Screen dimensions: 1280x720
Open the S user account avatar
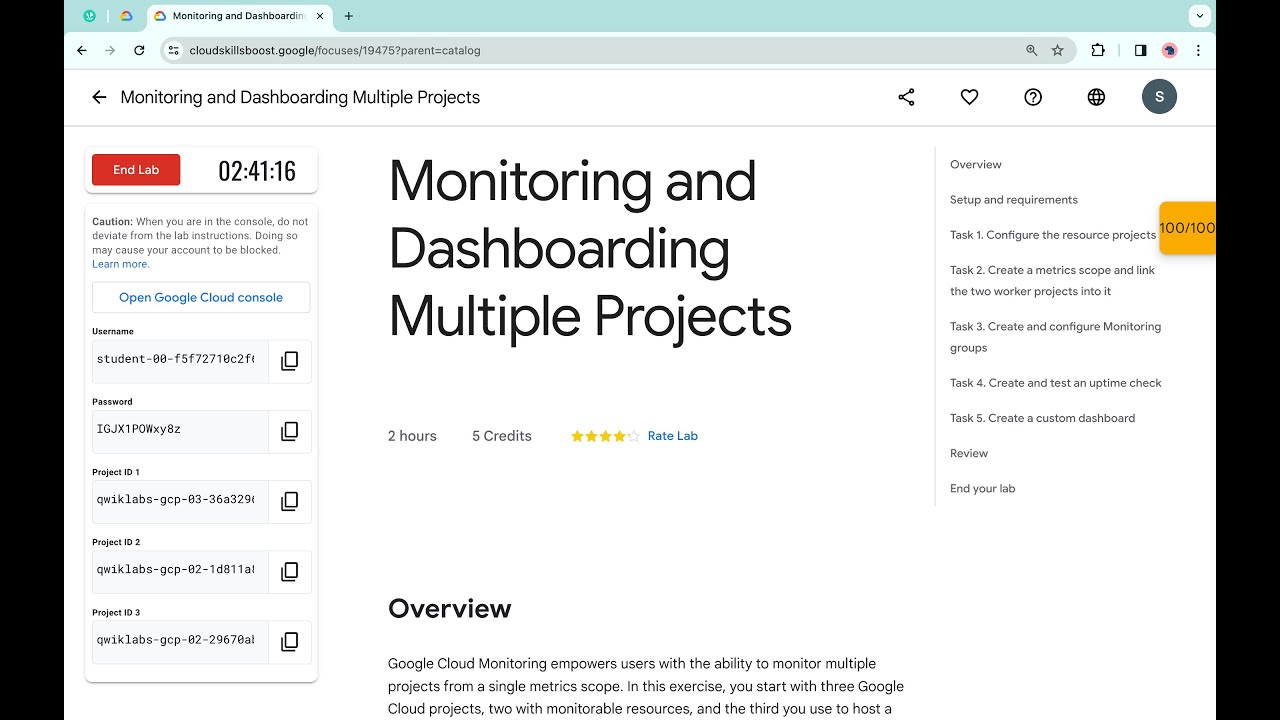(1159, 97)
